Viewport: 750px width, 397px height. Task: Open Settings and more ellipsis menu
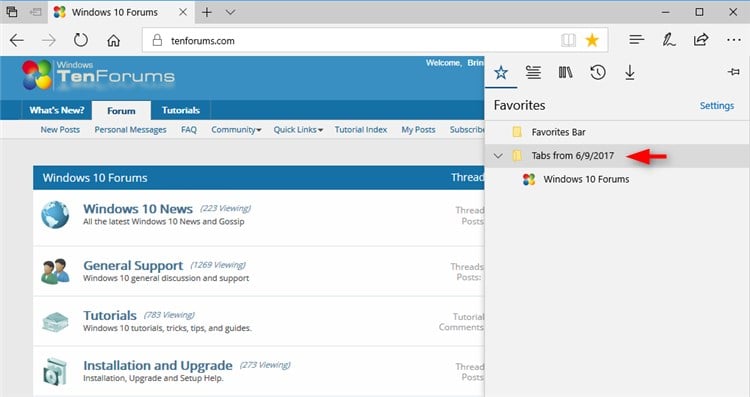[x=734, y=40]
